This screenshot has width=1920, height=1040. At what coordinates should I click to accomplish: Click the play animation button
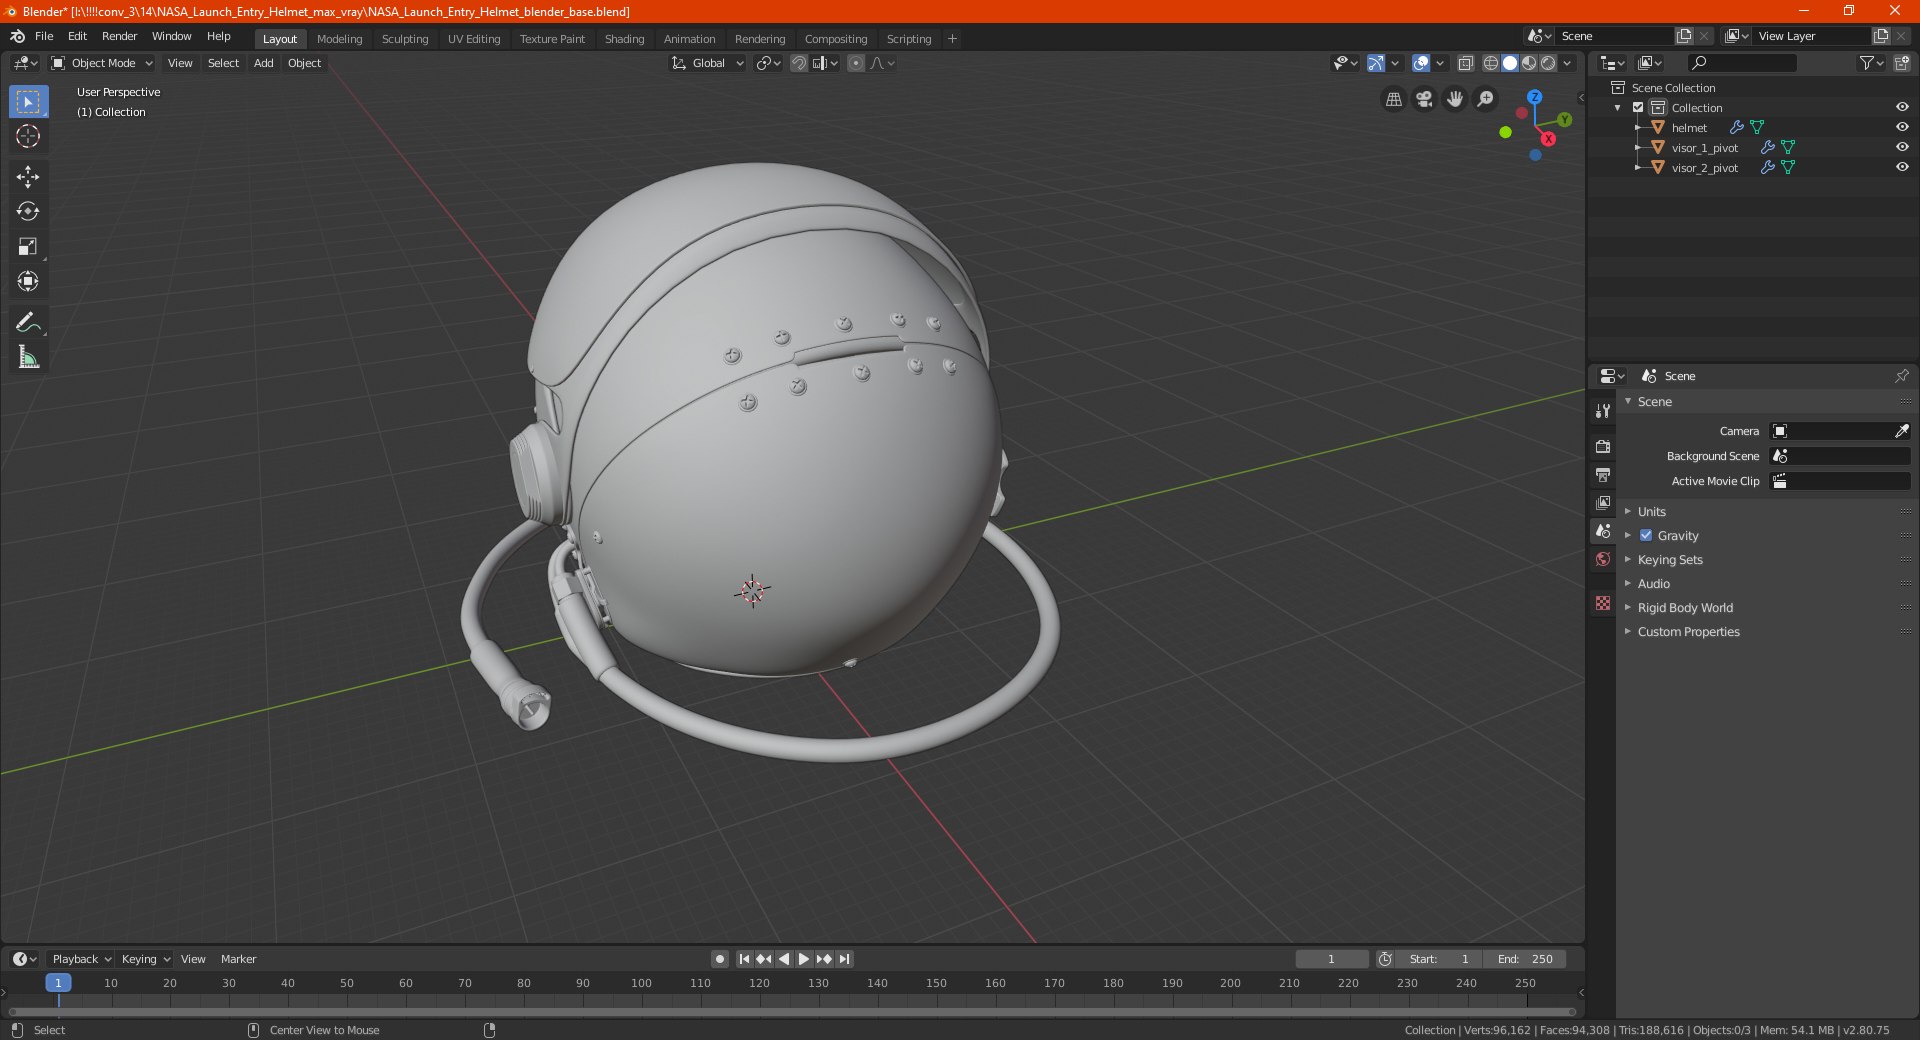point(804,959)
